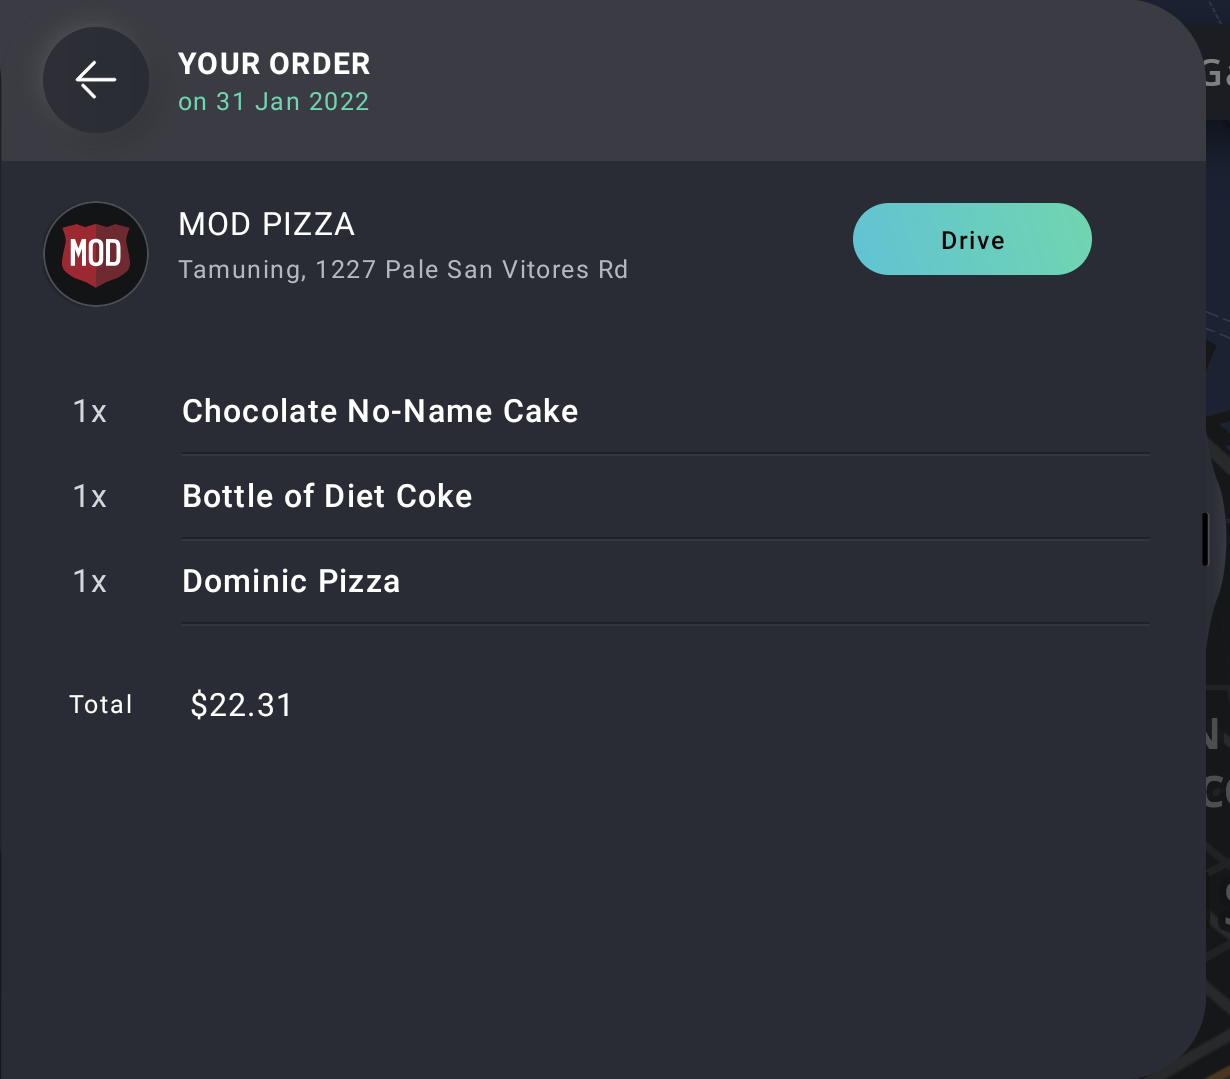
Task: Click the divider below Dominic Pizza
Action: coord(665,624)
